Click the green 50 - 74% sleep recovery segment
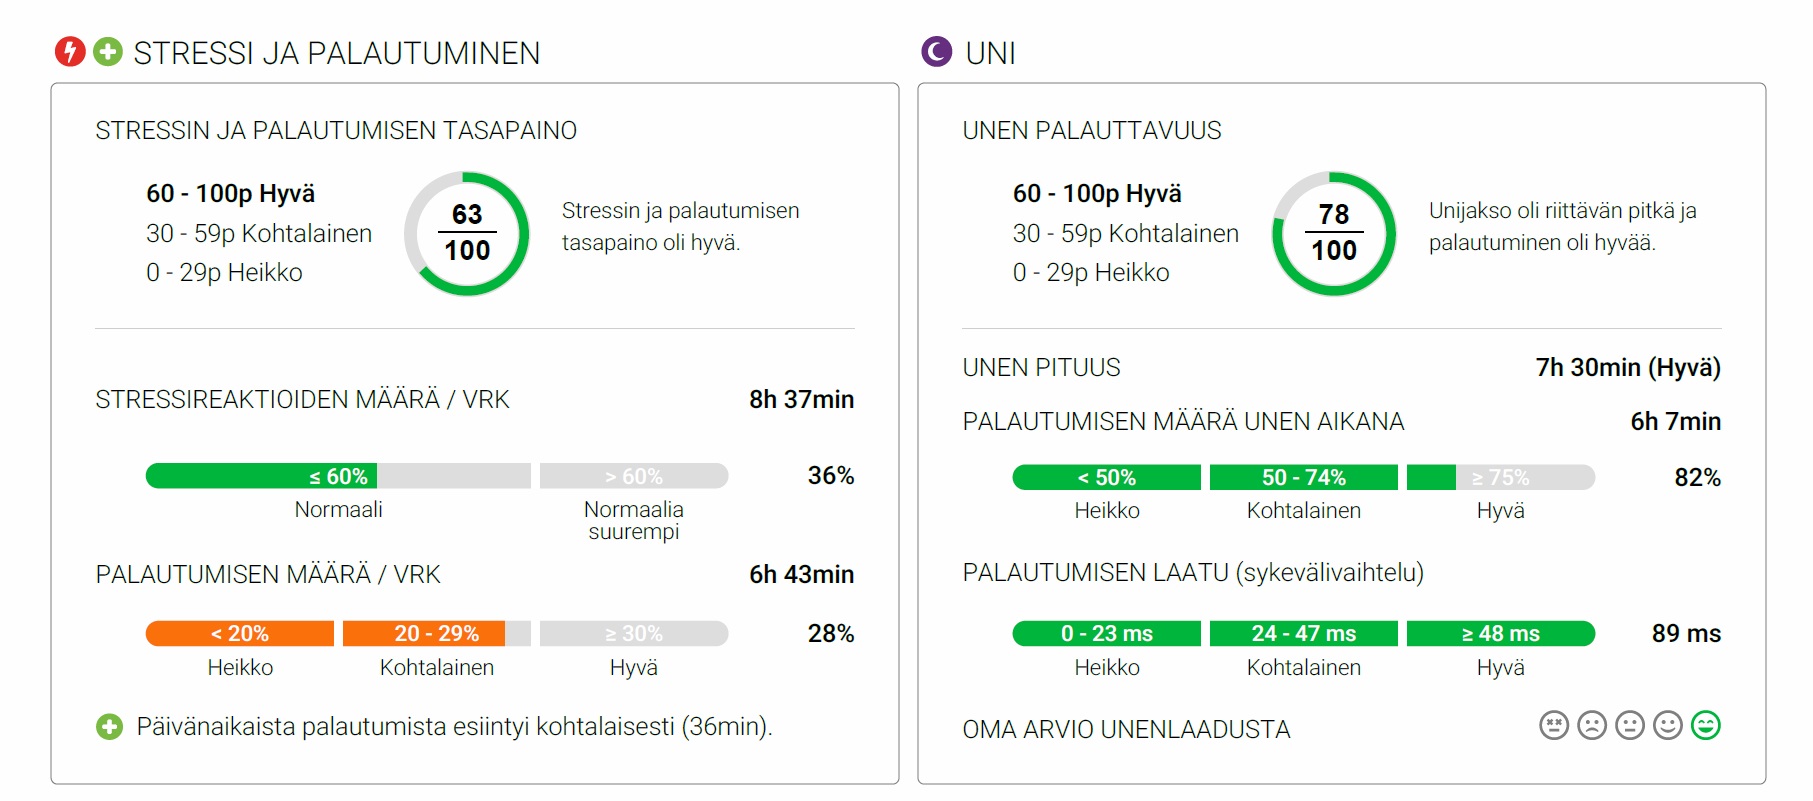 point(1304,477)
